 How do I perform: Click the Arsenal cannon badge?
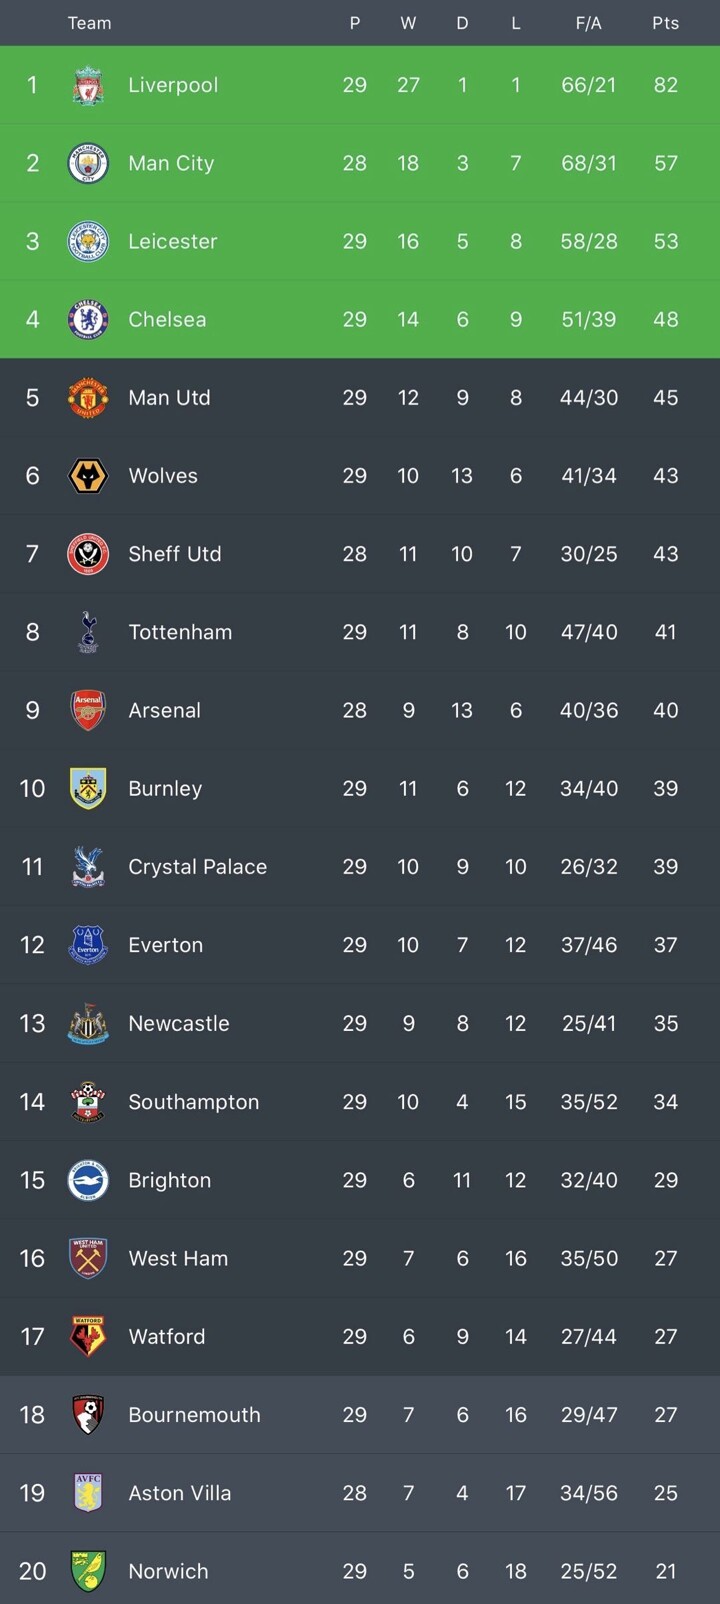click(x=88, y=710)
